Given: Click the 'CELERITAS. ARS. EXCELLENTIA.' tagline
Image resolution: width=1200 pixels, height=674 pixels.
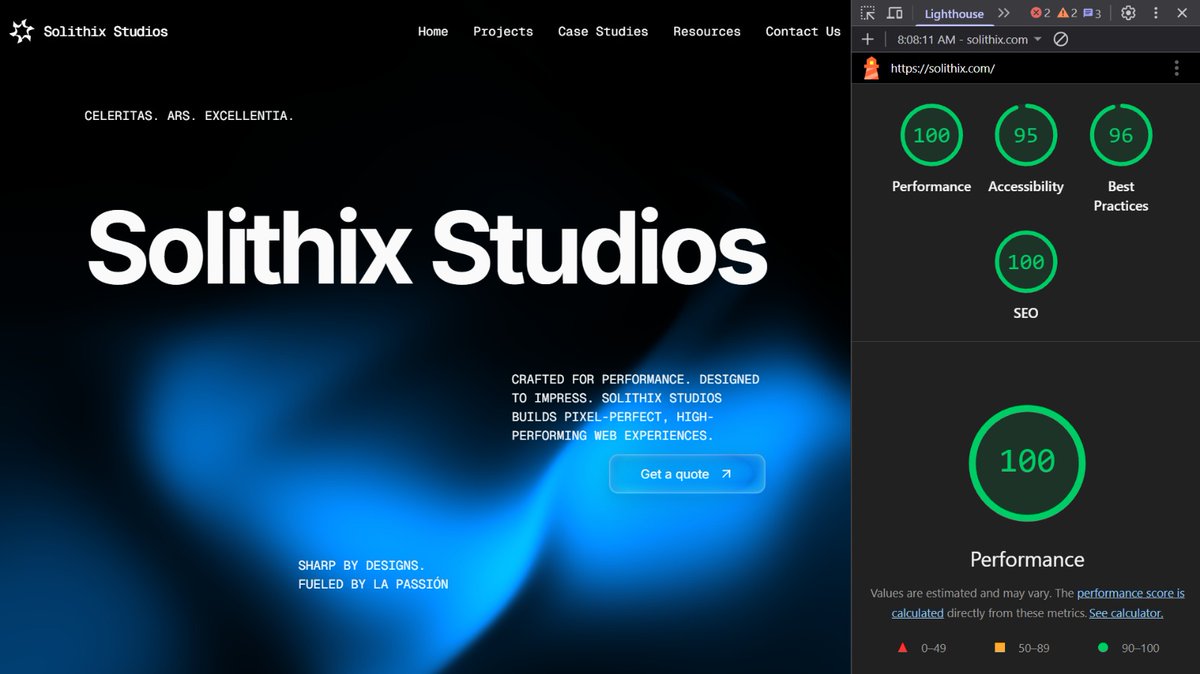Looking at the screenshot, I should click(189, 116).
